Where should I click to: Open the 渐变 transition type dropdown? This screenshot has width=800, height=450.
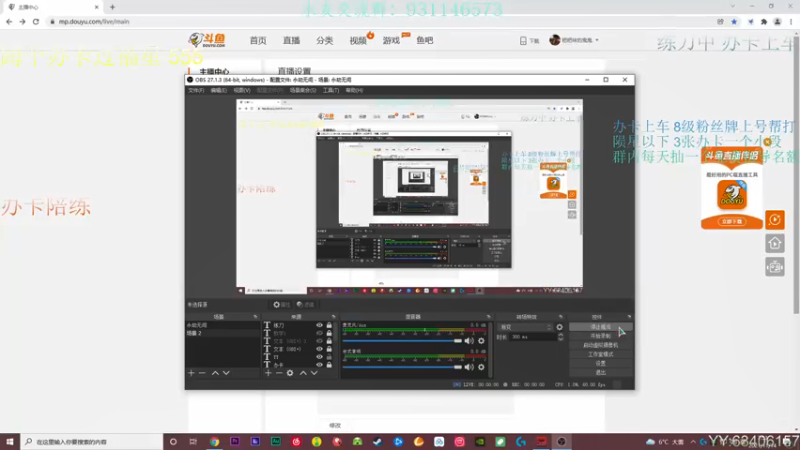pos(526,327)
